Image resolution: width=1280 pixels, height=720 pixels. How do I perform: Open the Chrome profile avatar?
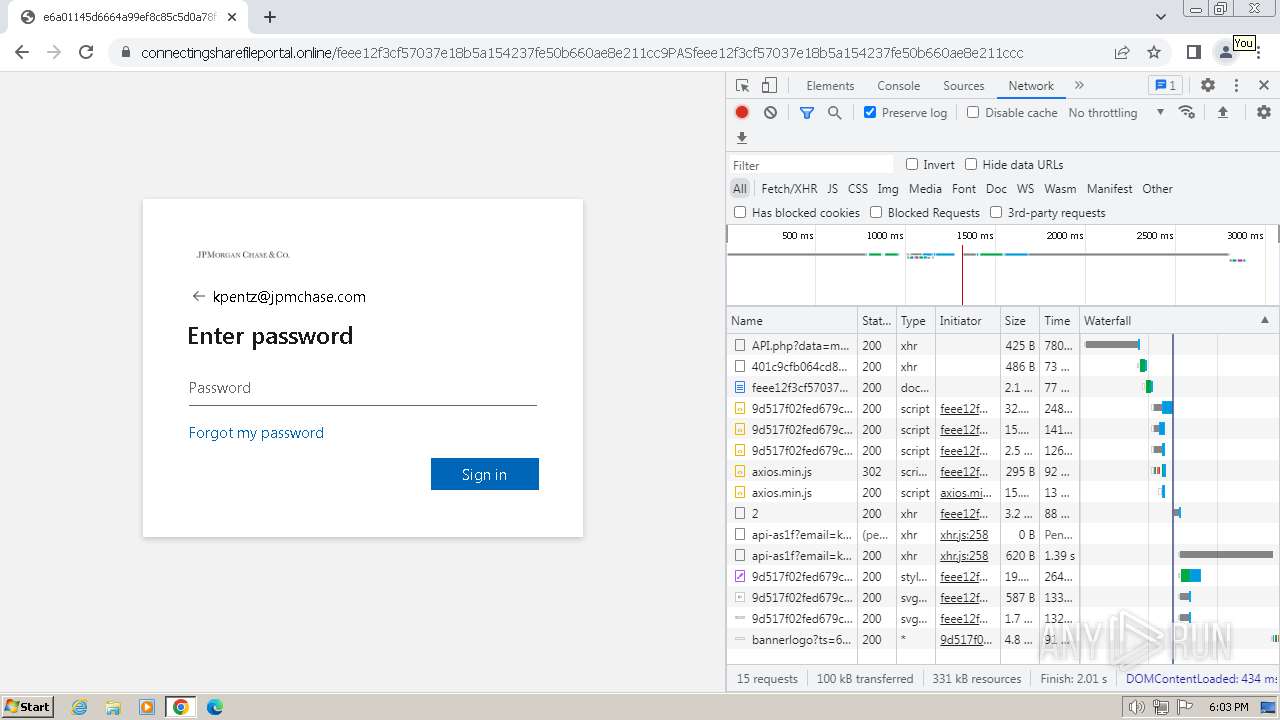1225,52
